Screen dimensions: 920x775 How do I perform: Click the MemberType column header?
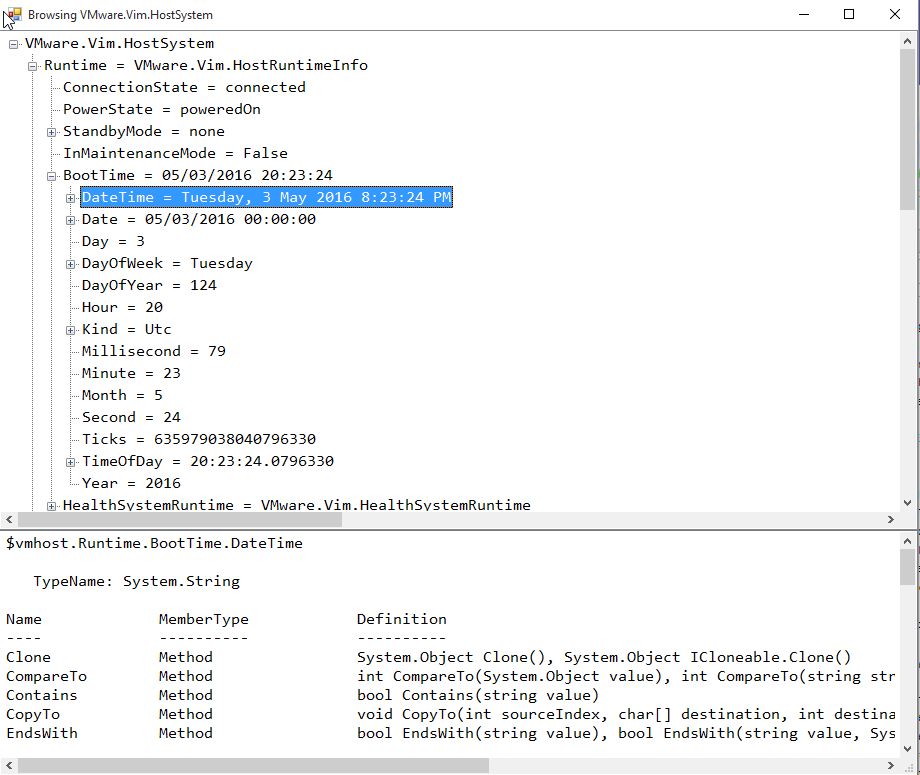pyautogui.click(x=204, y=620)
